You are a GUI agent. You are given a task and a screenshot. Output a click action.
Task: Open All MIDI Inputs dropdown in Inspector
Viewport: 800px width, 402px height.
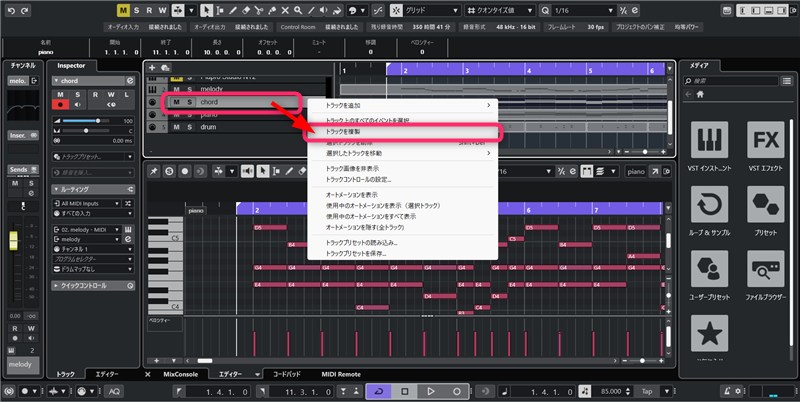tap(86, 203)
